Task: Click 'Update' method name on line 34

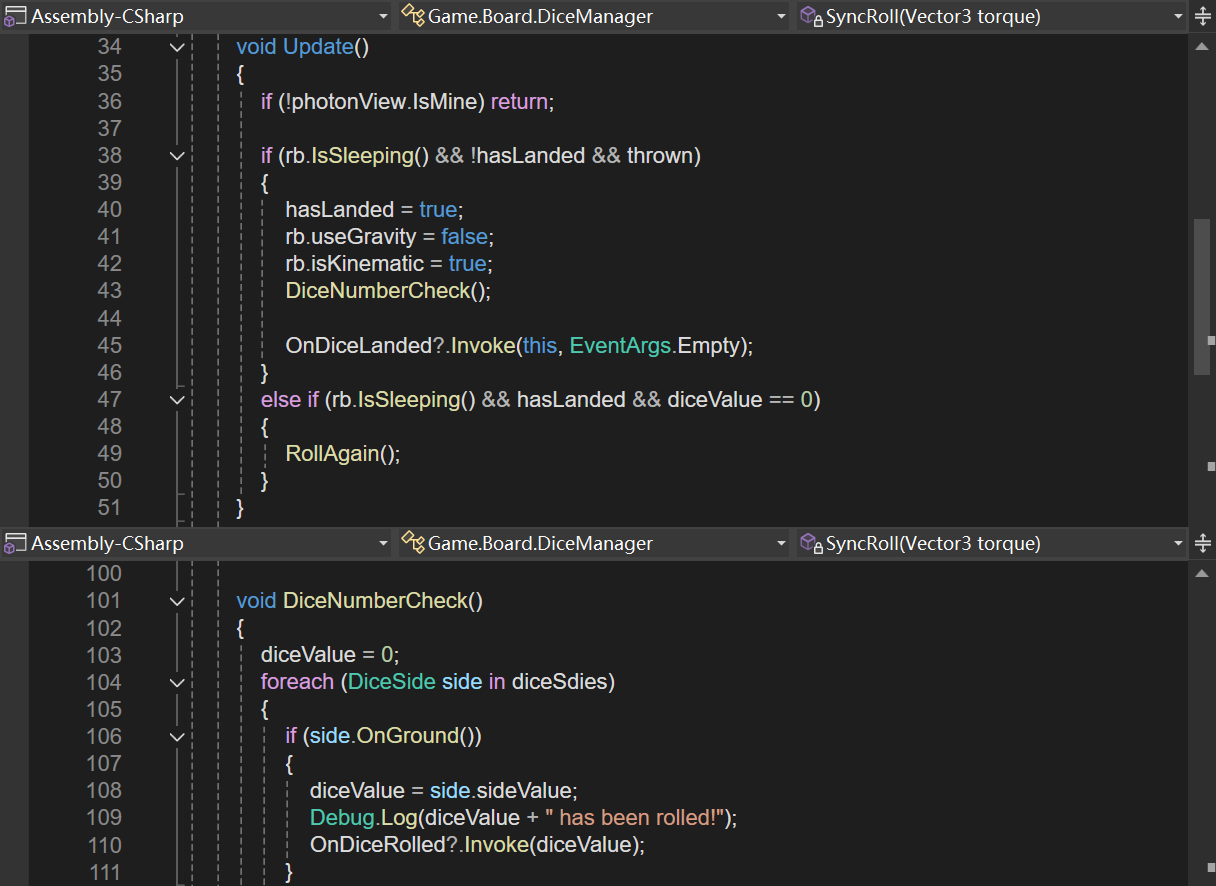Action: pyautogui.click(x=319, y=47)
